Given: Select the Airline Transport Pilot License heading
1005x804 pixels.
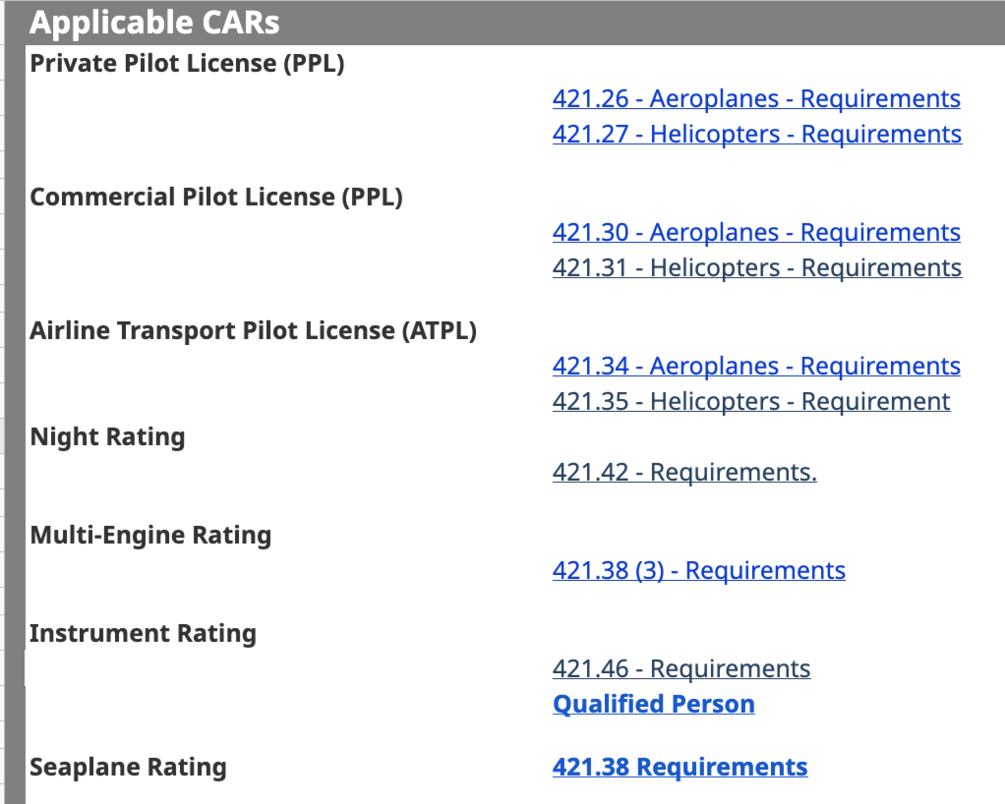Looking at the screenshot, I should (x=253, y=331).
